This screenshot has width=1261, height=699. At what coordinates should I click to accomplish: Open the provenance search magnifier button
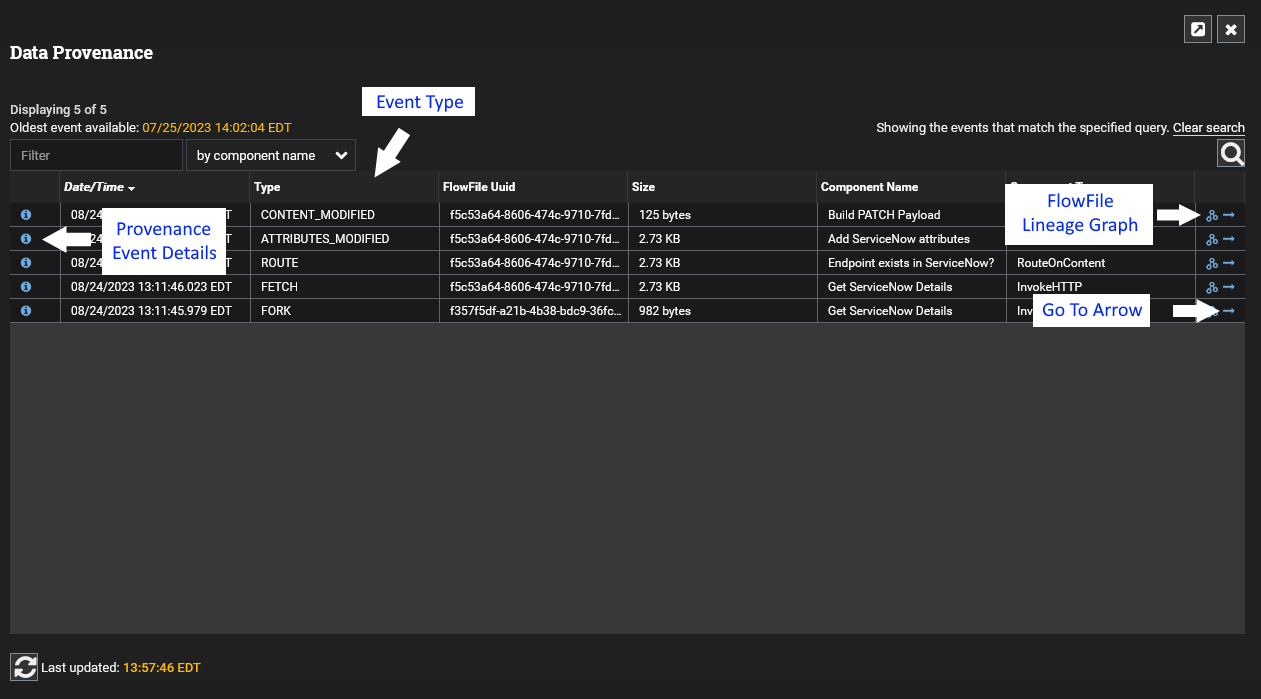tap(1231, 153)
